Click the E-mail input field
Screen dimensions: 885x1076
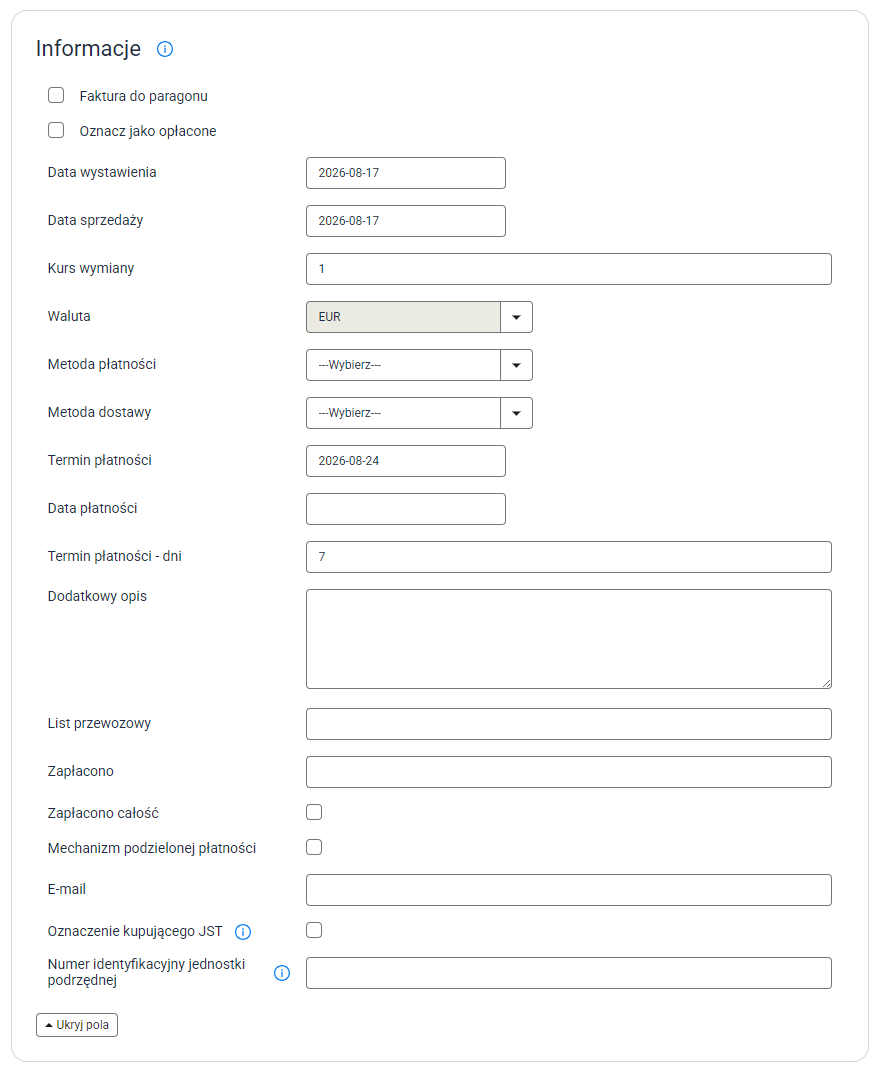click(x=569, y=890)
